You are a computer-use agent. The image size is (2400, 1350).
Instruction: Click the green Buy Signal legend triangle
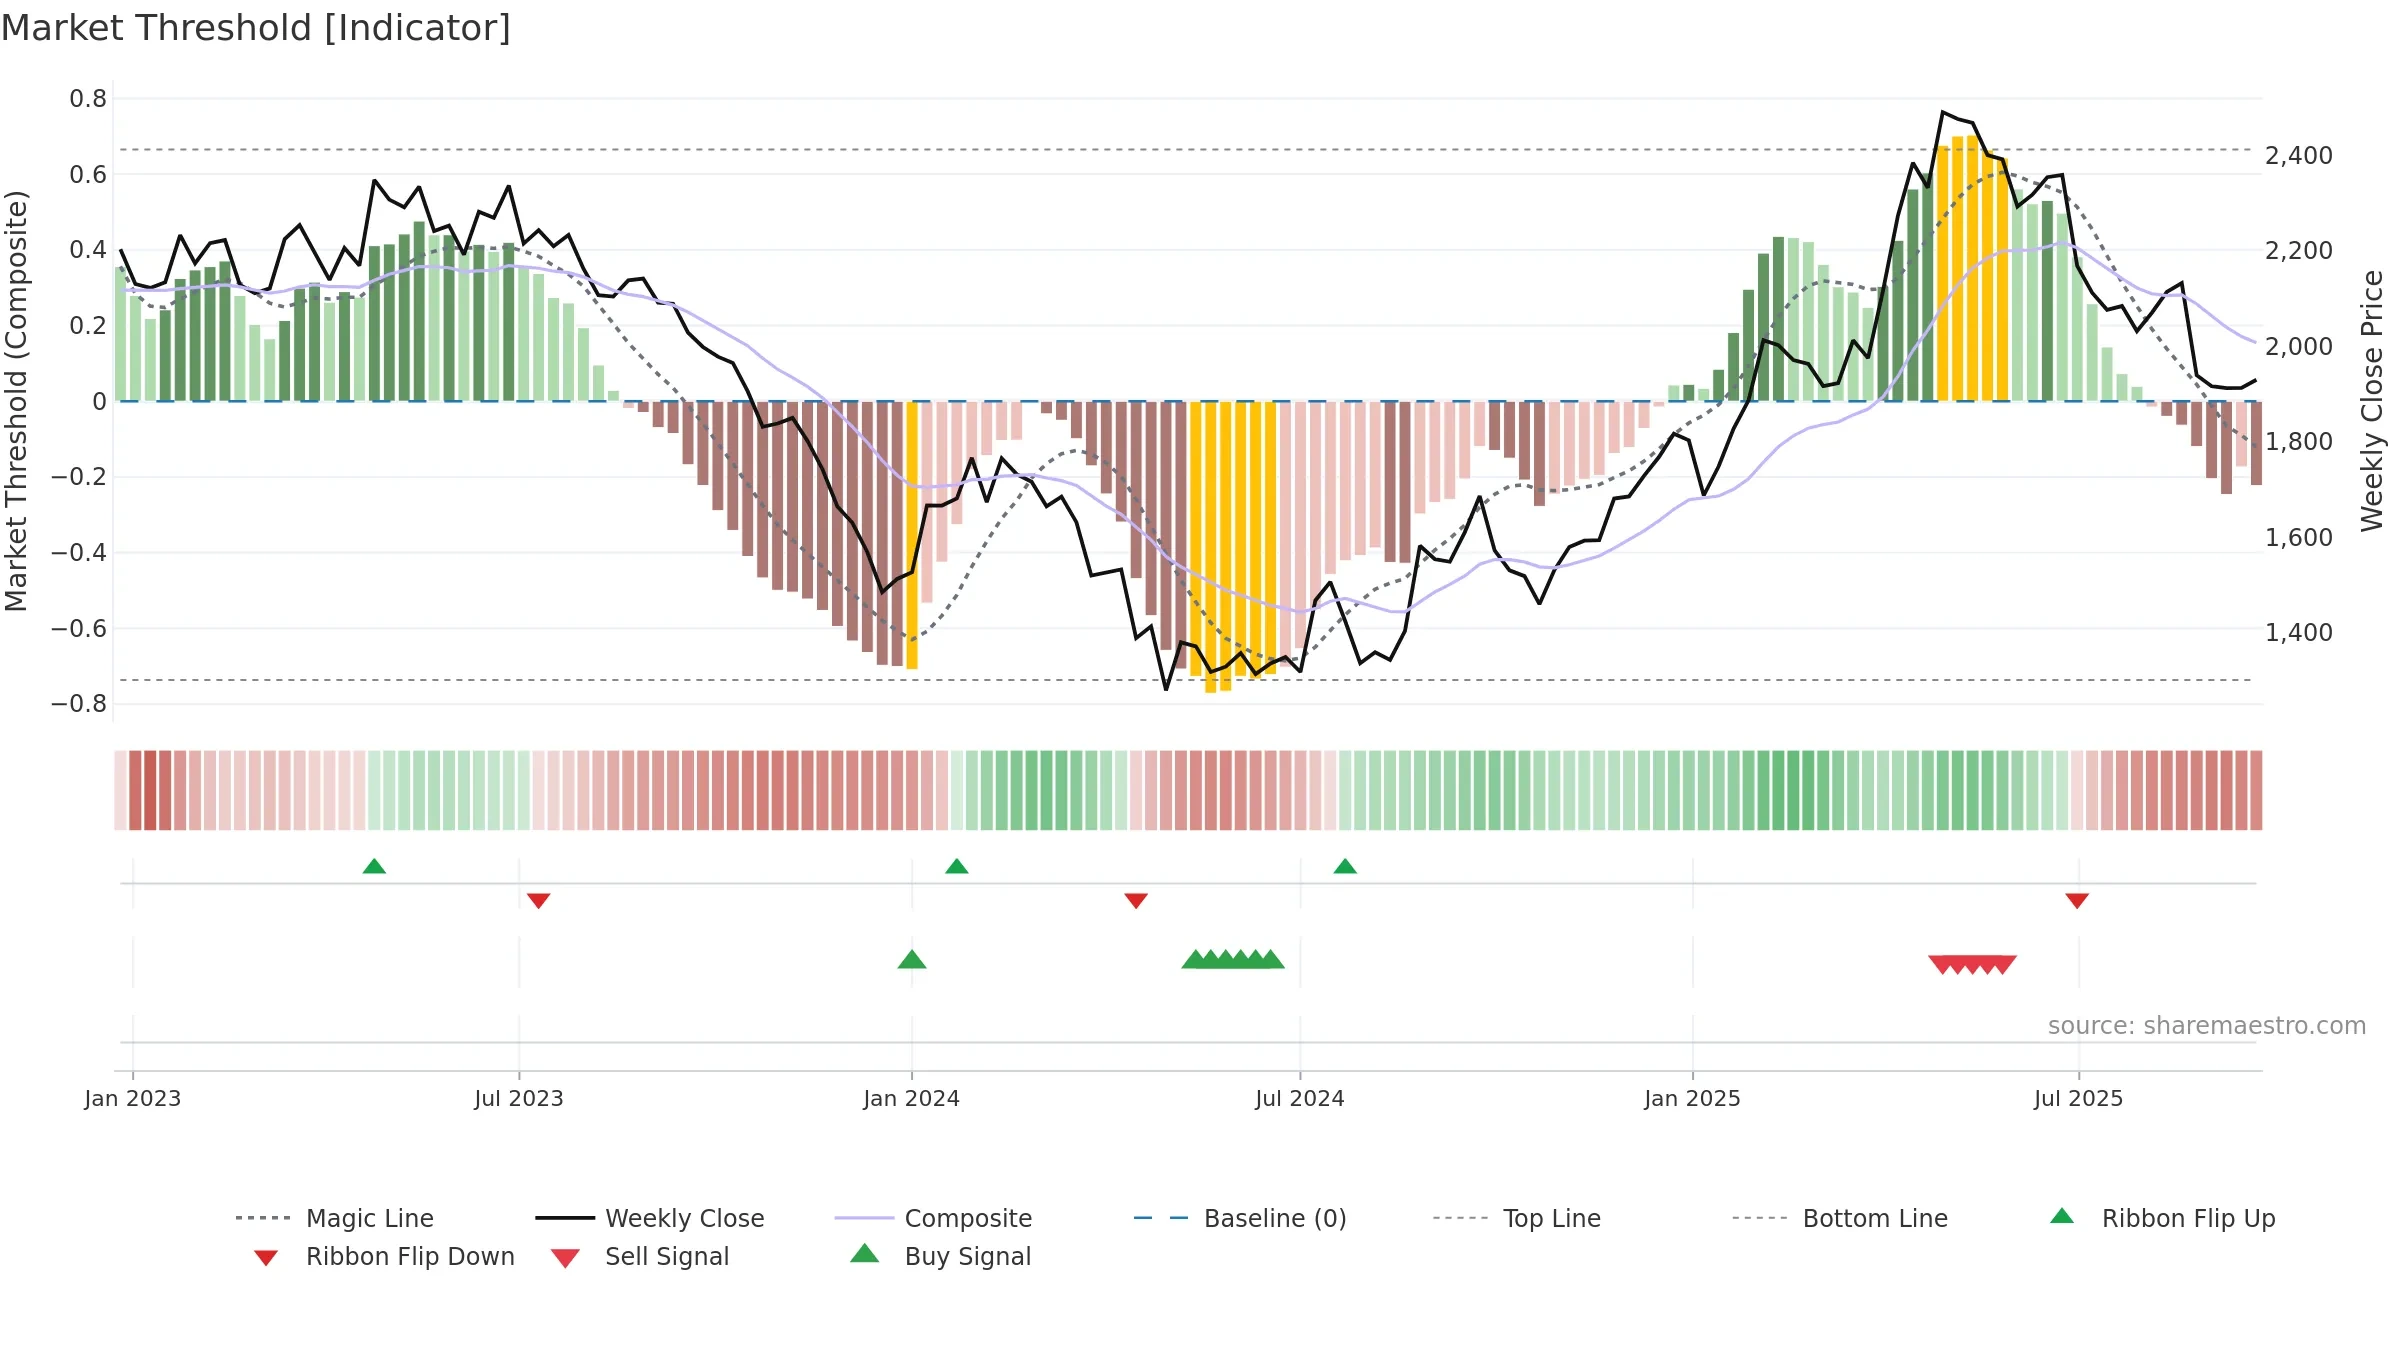pos(864,1253)
